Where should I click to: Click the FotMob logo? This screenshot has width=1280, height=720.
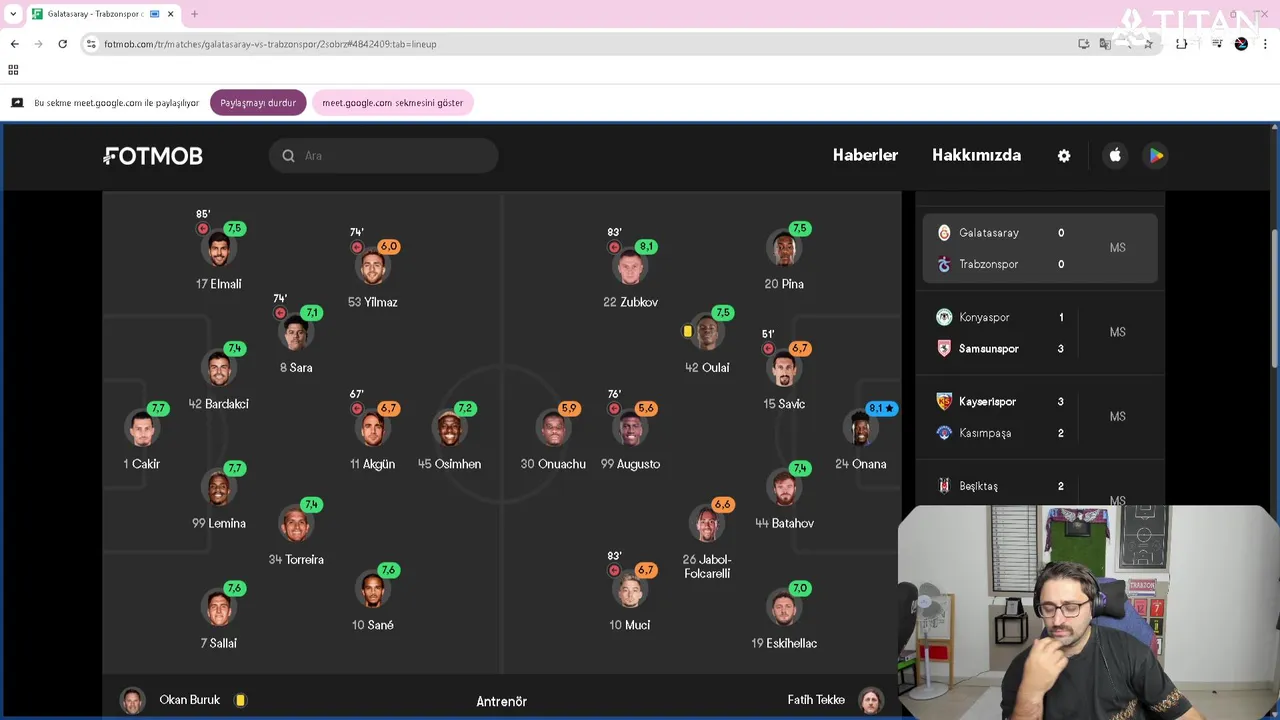(x=153, y=156)
